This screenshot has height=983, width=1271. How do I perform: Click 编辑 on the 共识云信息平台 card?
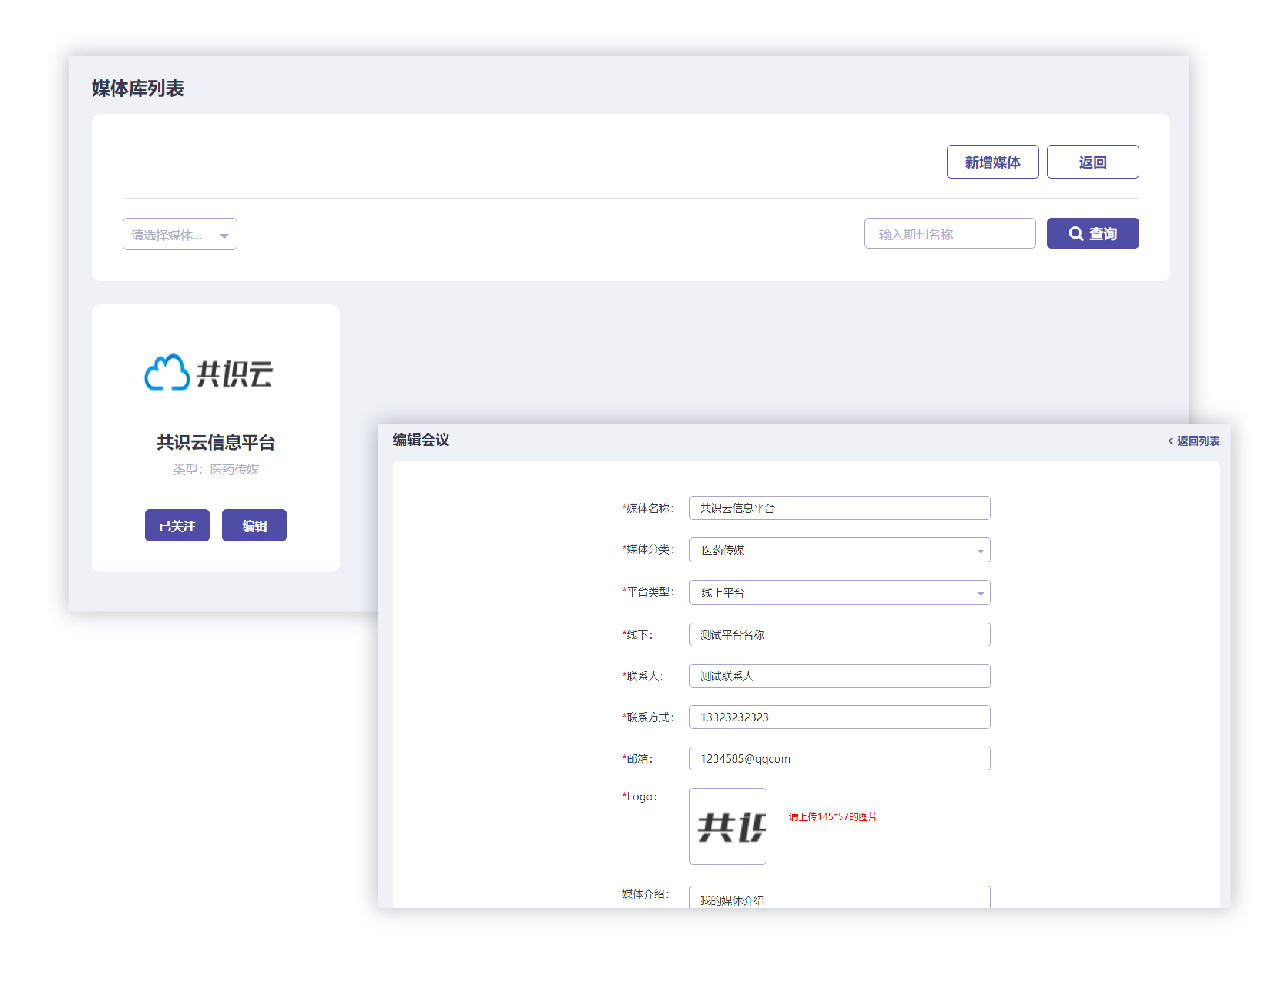(x=254, y=526)
